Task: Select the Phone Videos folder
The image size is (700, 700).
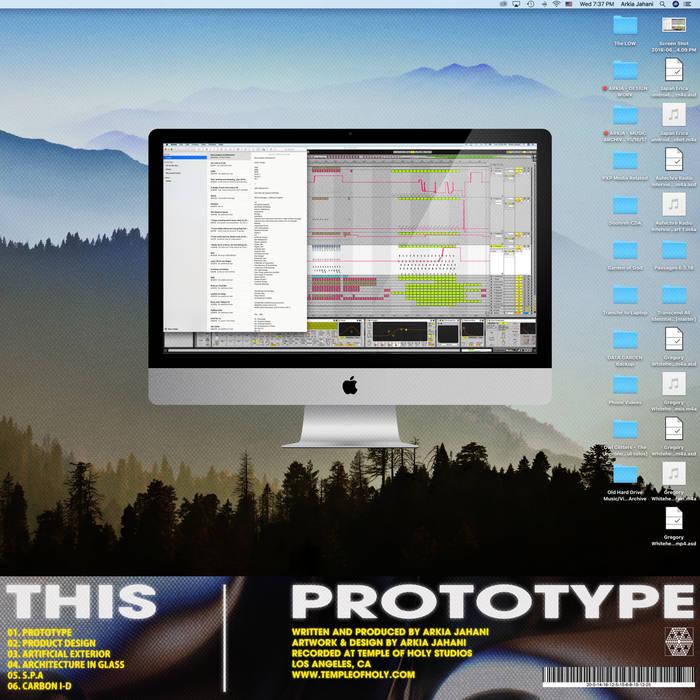Action: click(x=625, y=384)
